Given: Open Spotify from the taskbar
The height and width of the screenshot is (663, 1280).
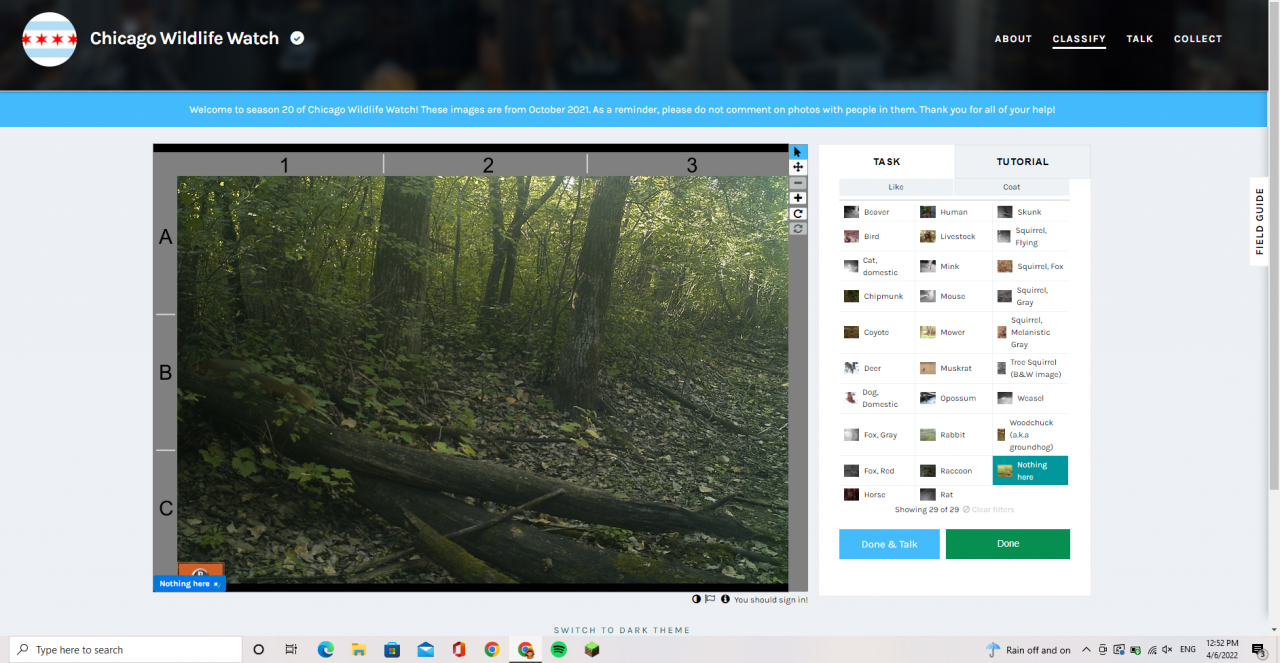Looking at the screenshot, I should pyautogui.click(x=559, y=649).
